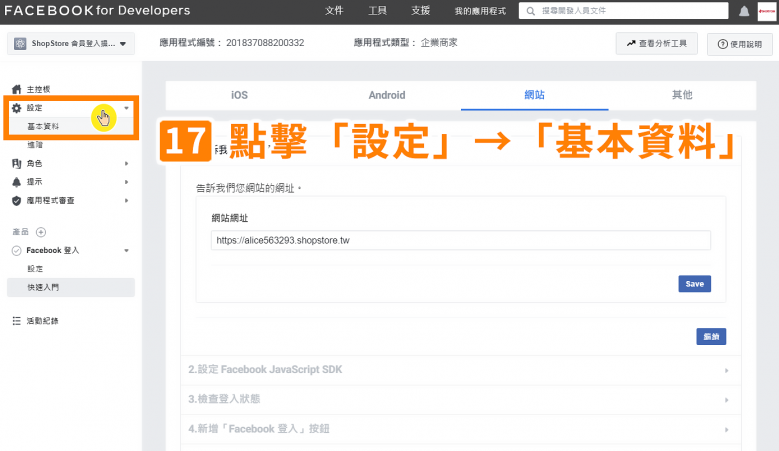Open the 工具 top menu

[378, 11]
